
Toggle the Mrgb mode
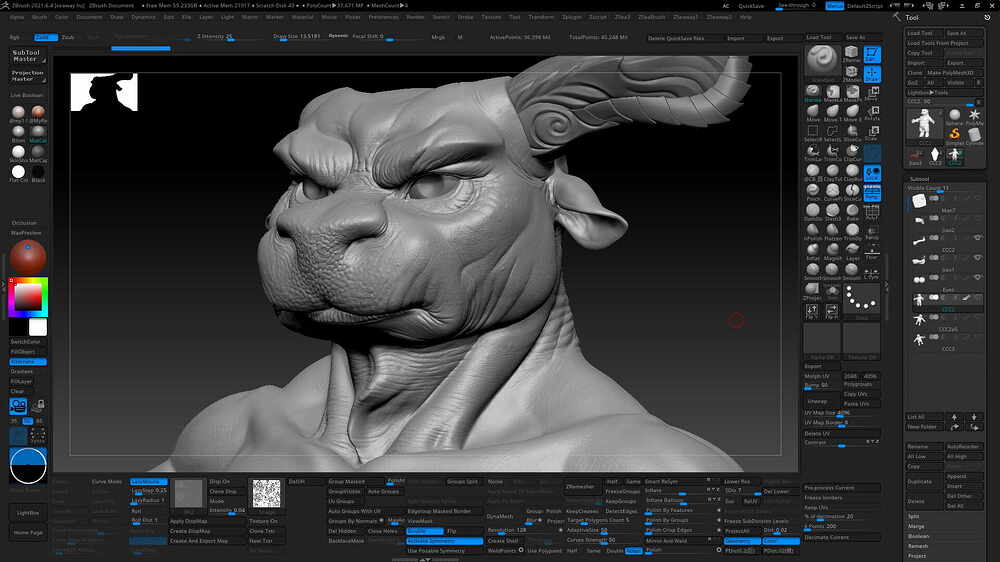pyautogui.click(x=438, y=38)
